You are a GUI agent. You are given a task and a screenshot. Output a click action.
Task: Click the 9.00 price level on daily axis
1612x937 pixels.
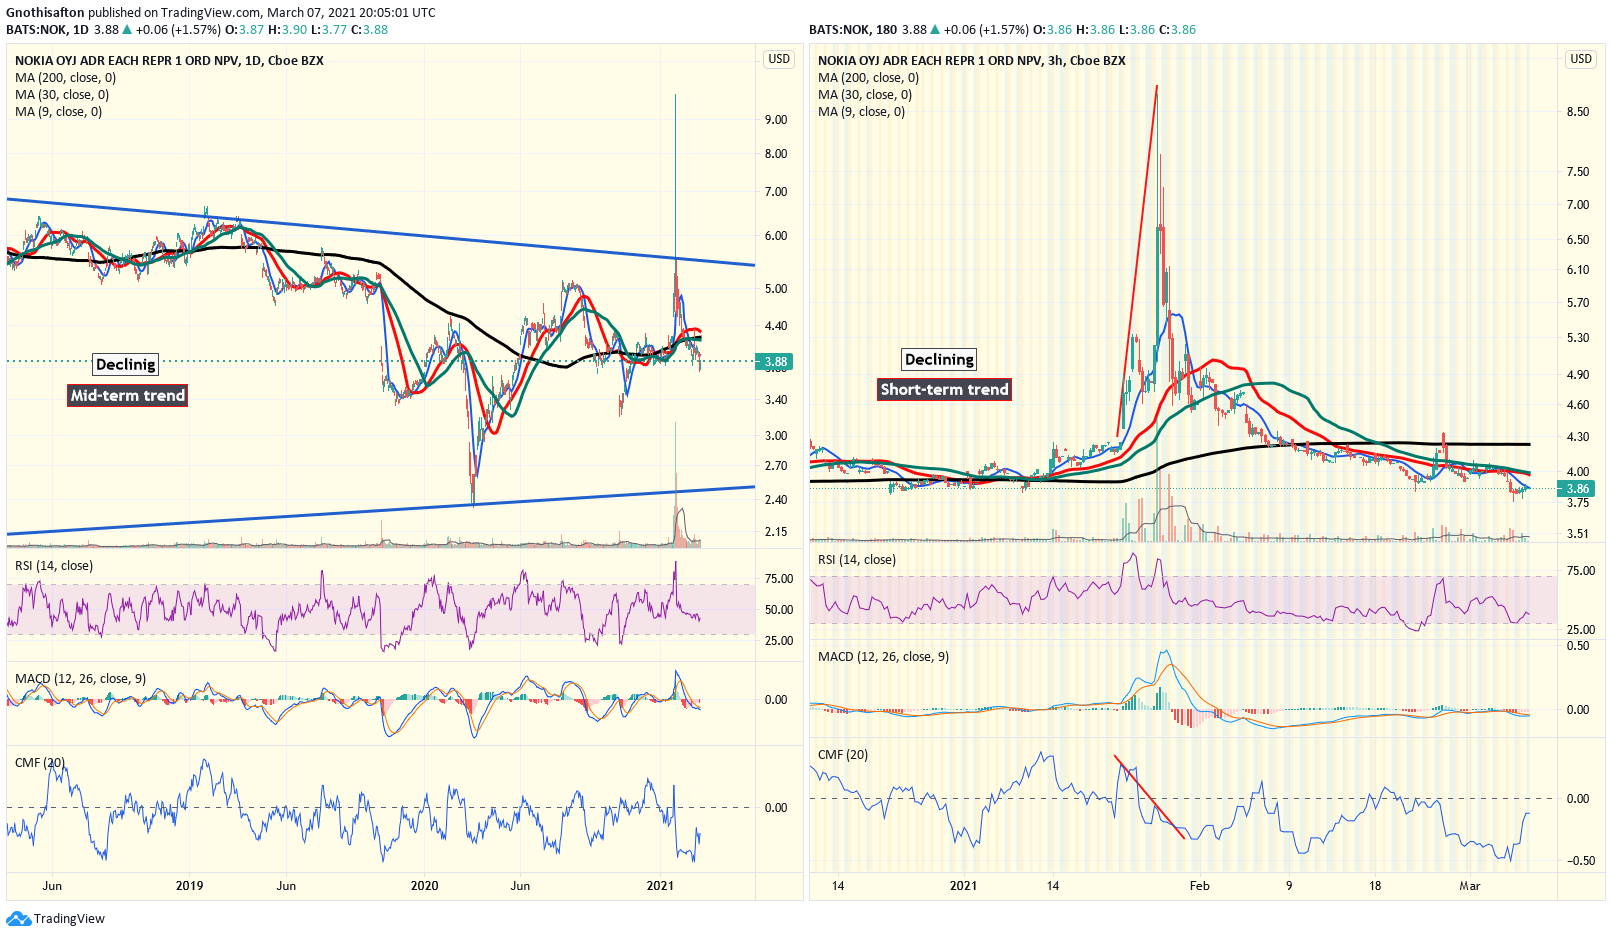(x=776, y=120)
